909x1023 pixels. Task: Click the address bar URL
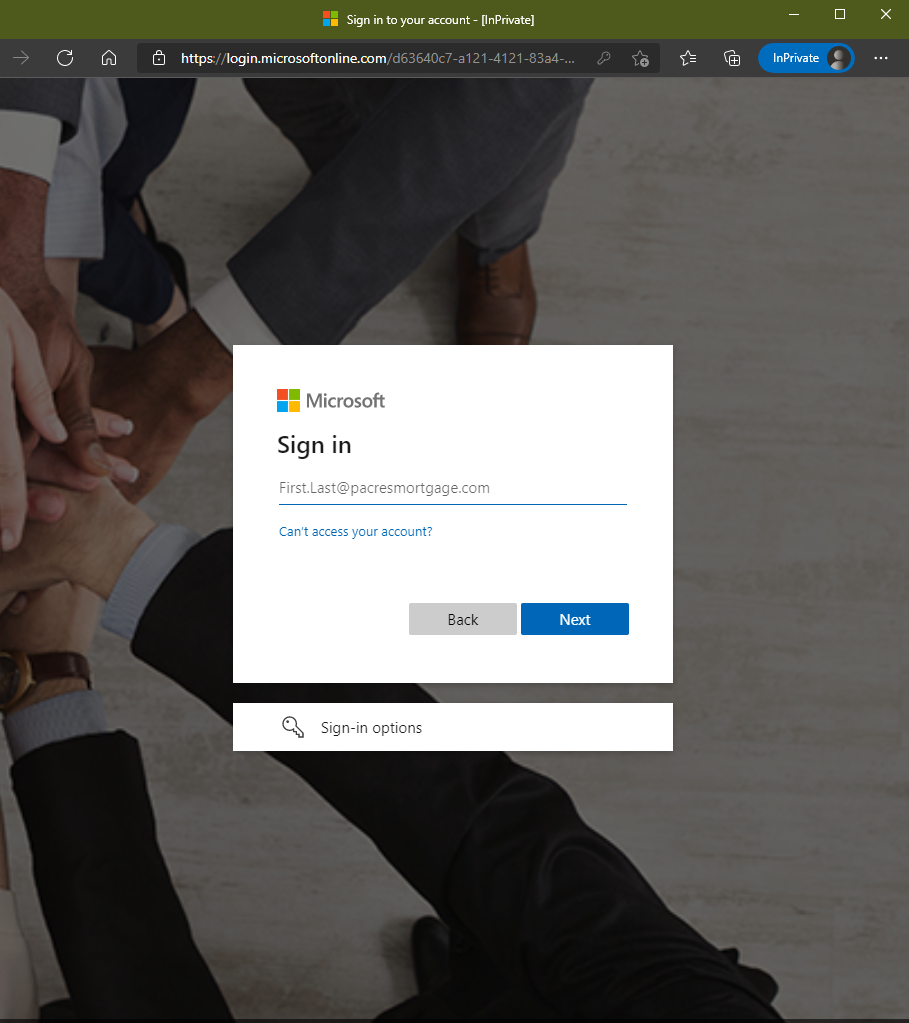[378, 58]
